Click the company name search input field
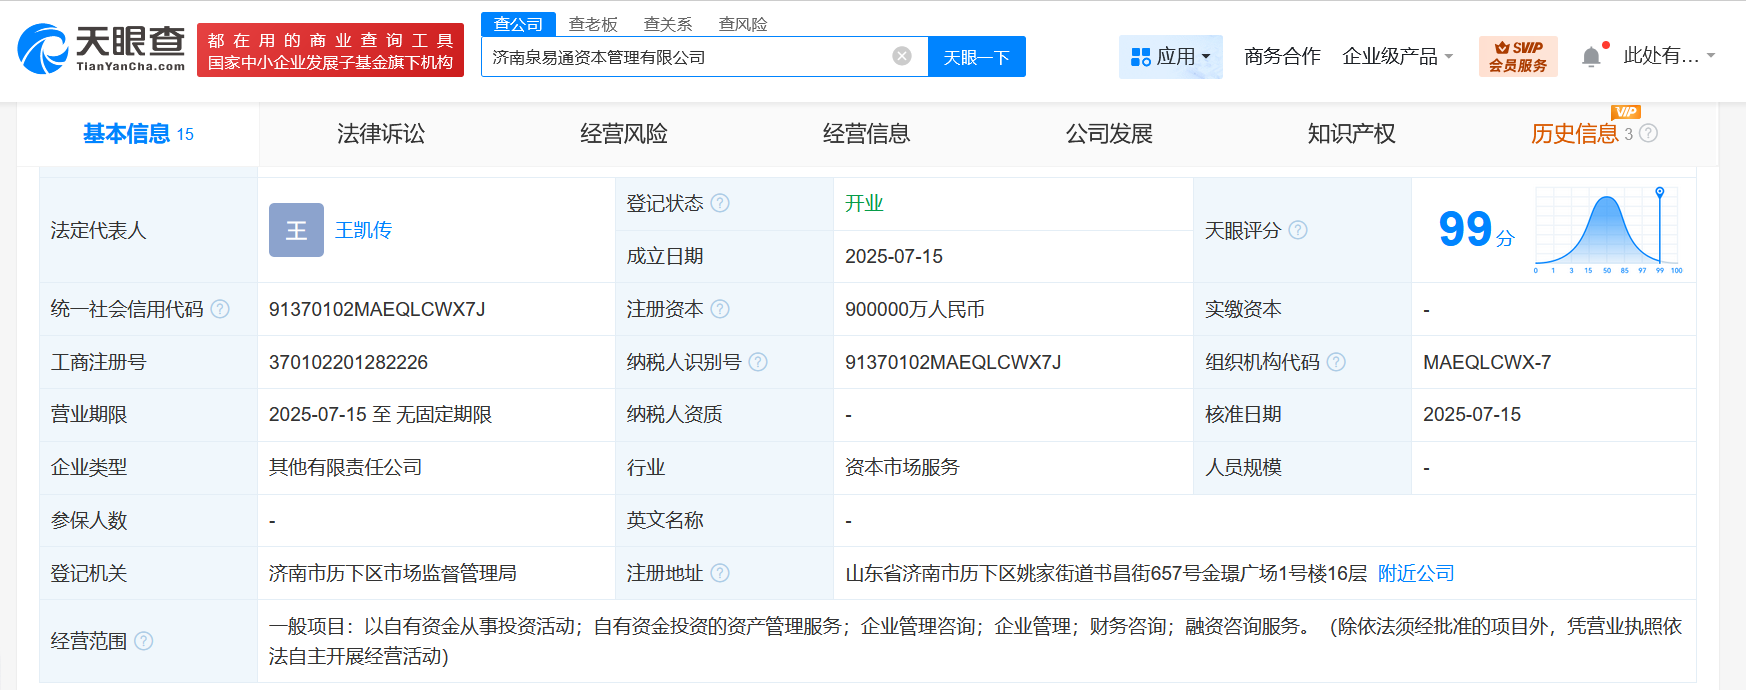This screenshot has width=1746, height=690. tap(685, 57)
